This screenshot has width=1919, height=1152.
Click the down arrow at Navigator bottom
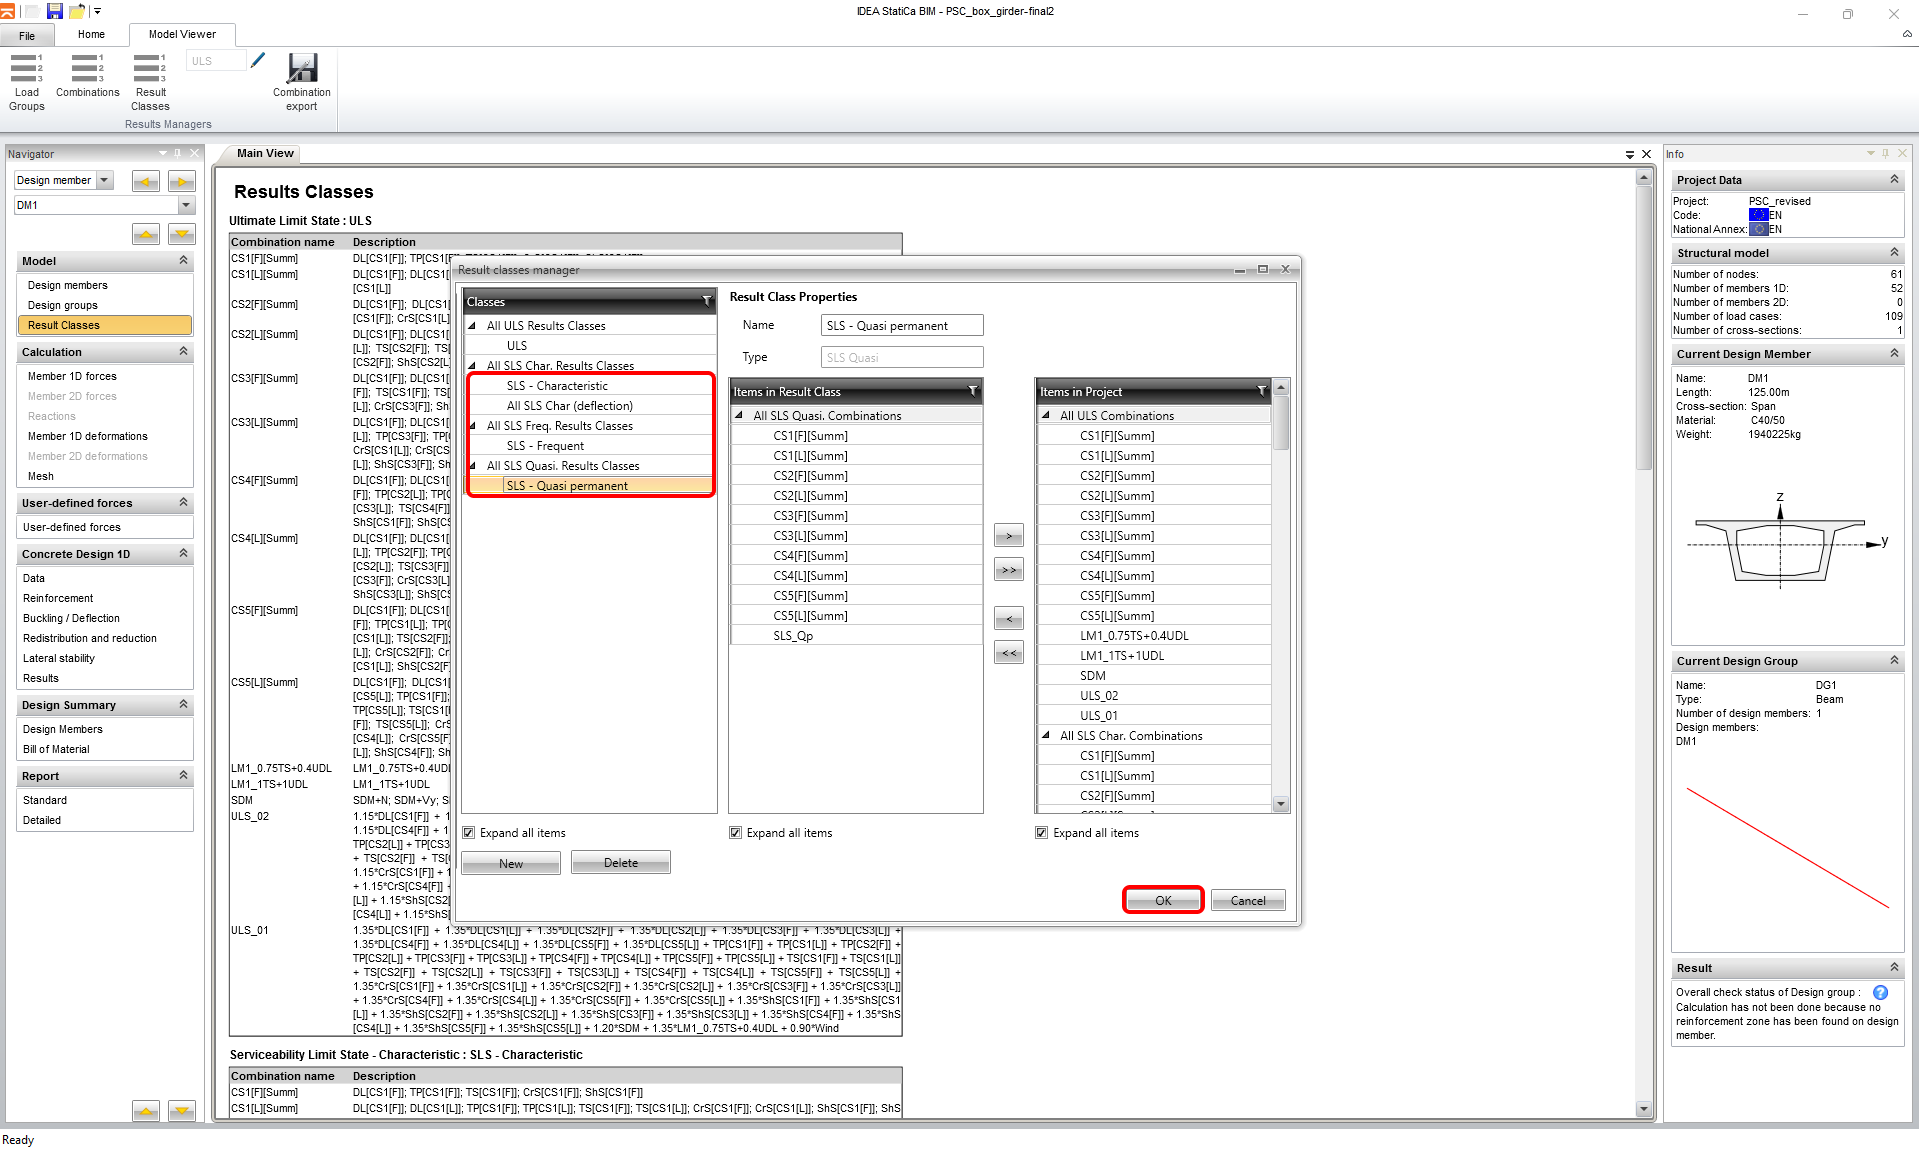pos(182,1111)
